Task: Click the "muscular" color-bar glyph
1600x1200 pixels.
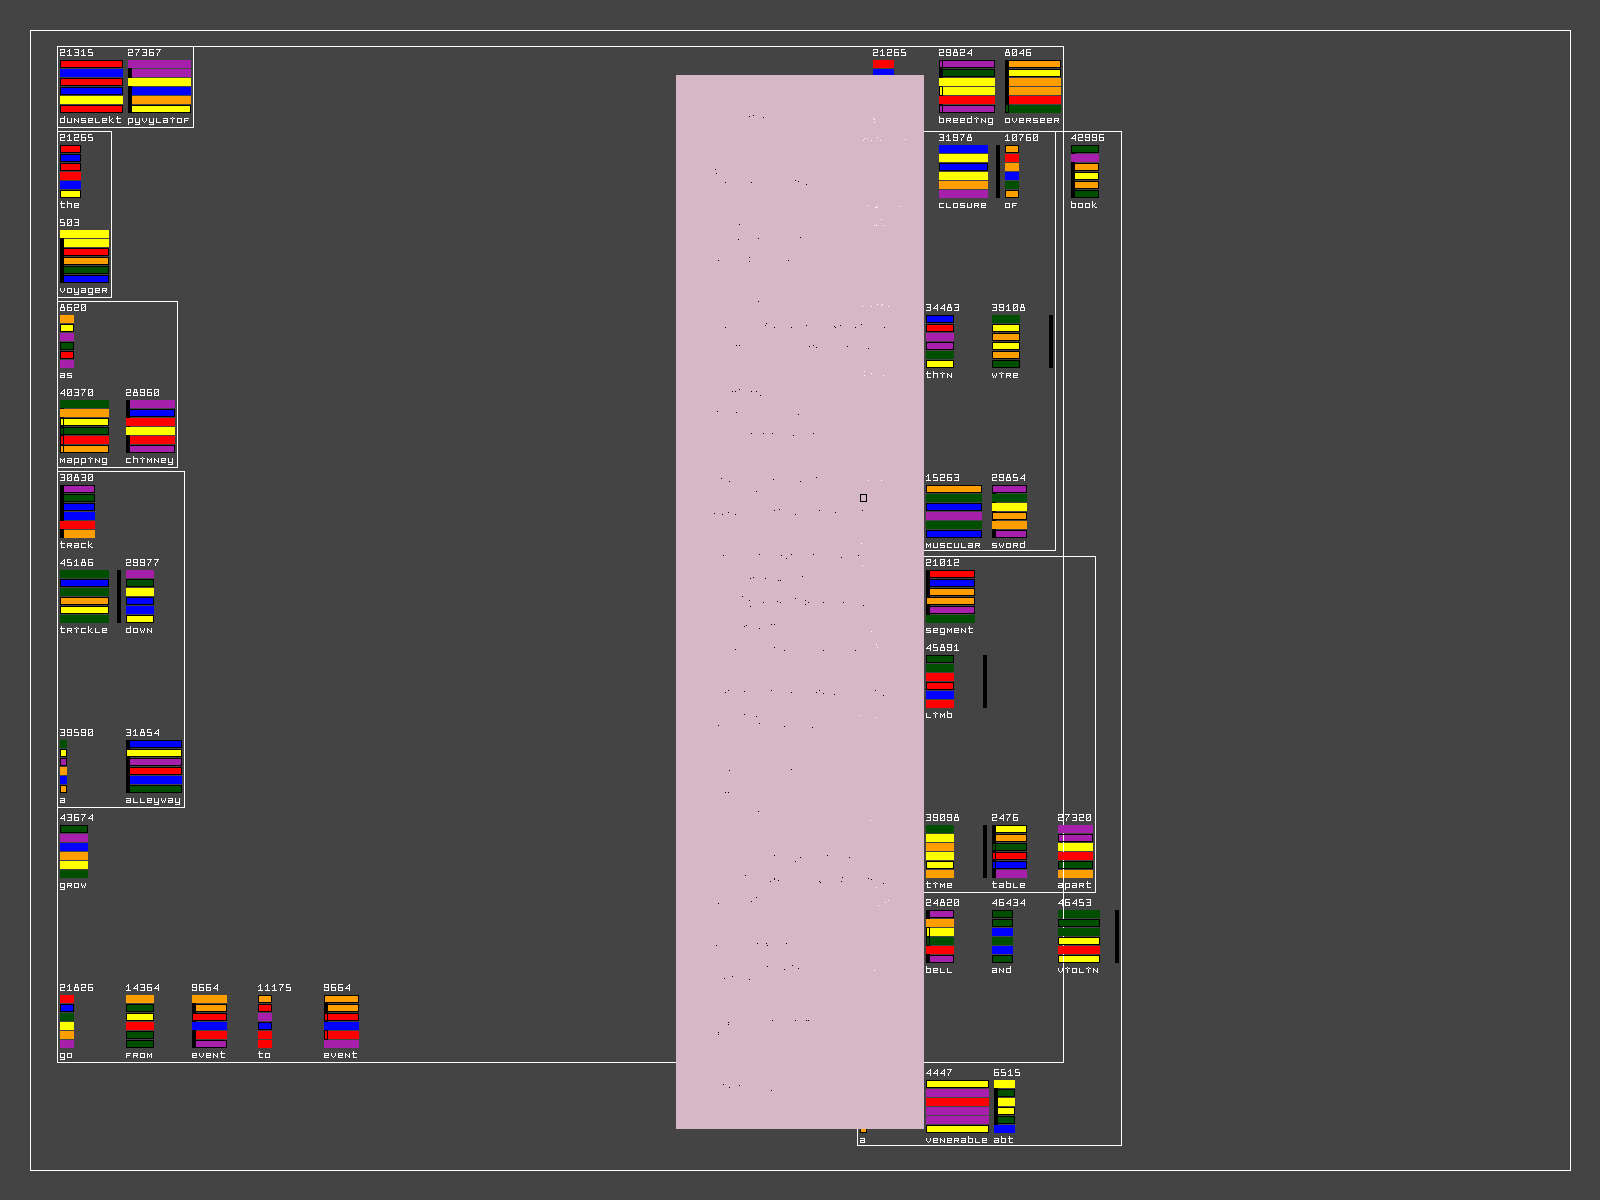Action: (954, 511)
